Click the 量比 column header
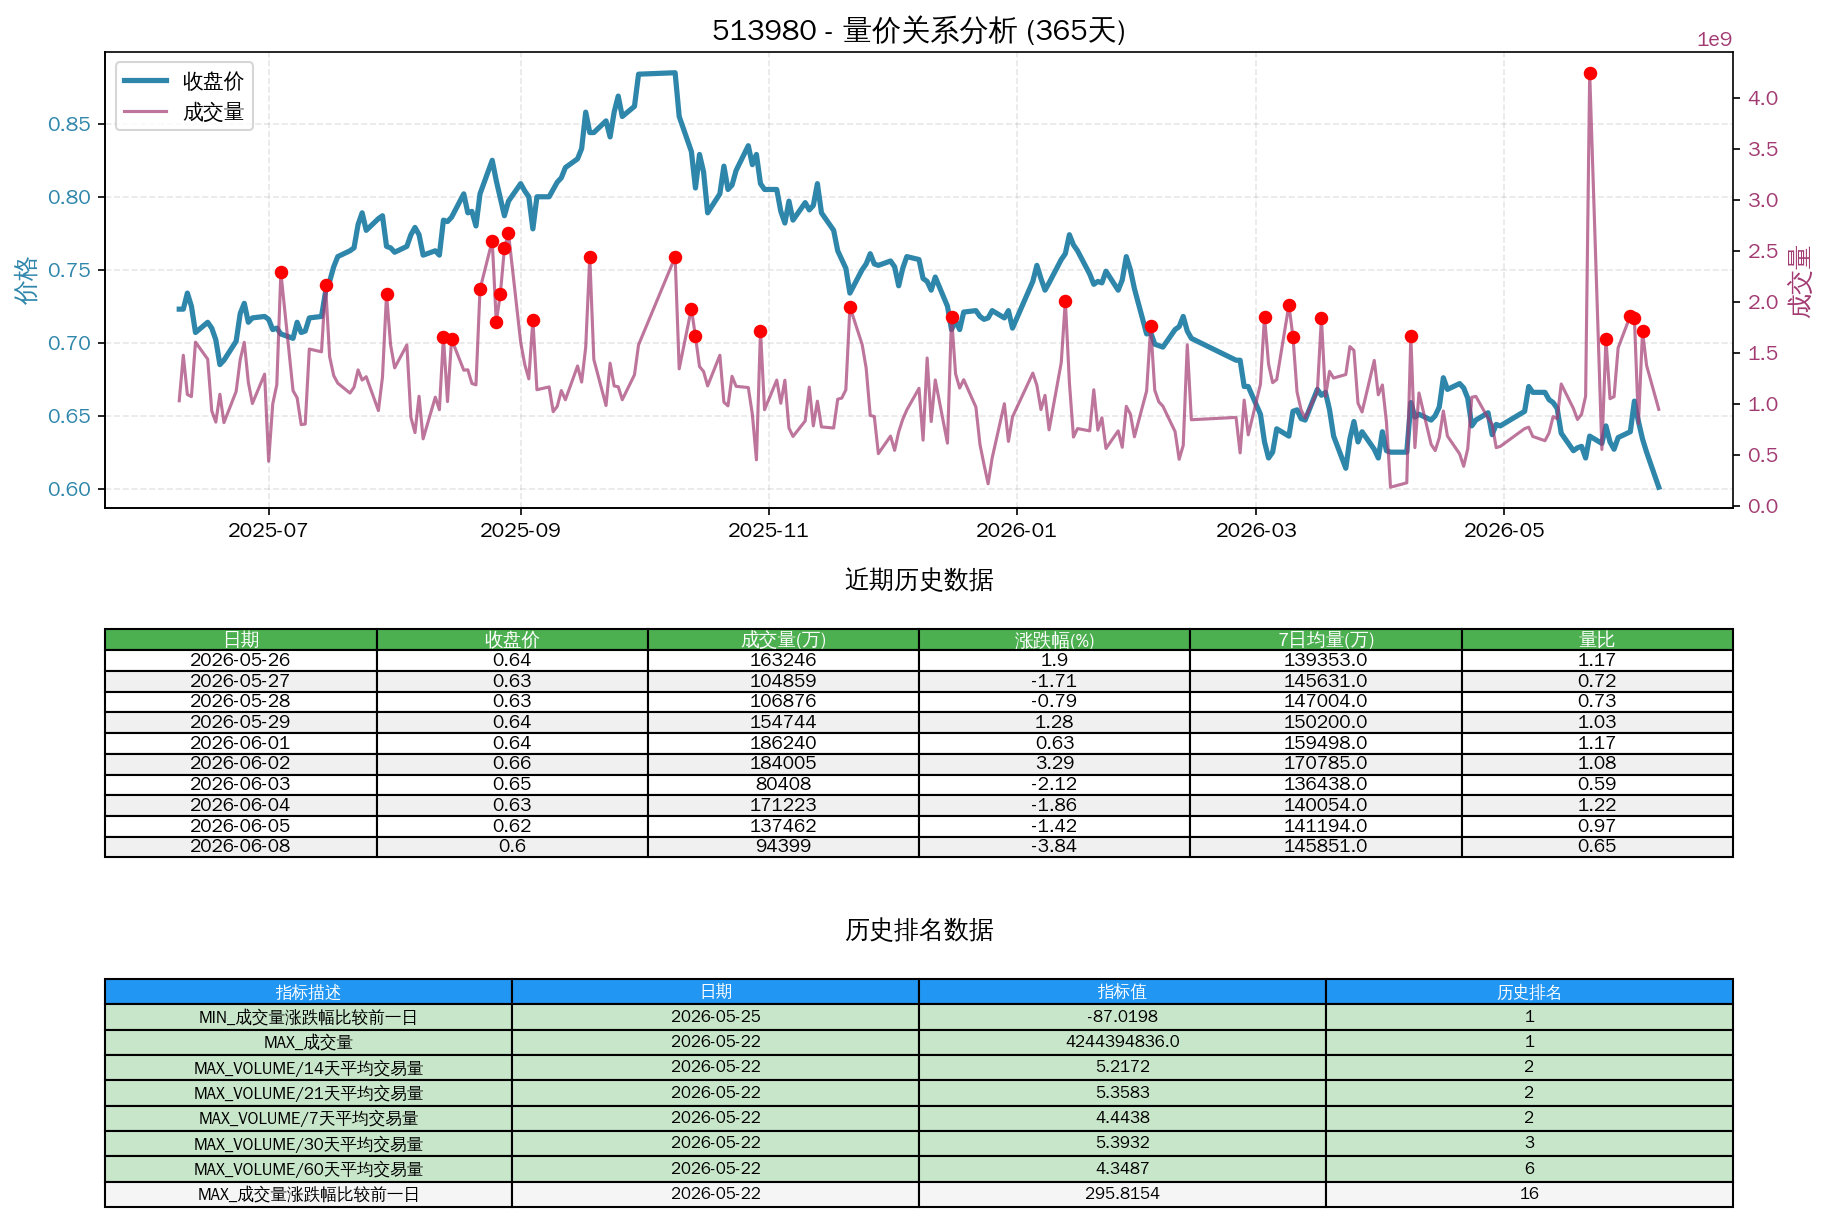Image resolution: width=1827 pixels, height=1222 pixels. pos(1597,639)
